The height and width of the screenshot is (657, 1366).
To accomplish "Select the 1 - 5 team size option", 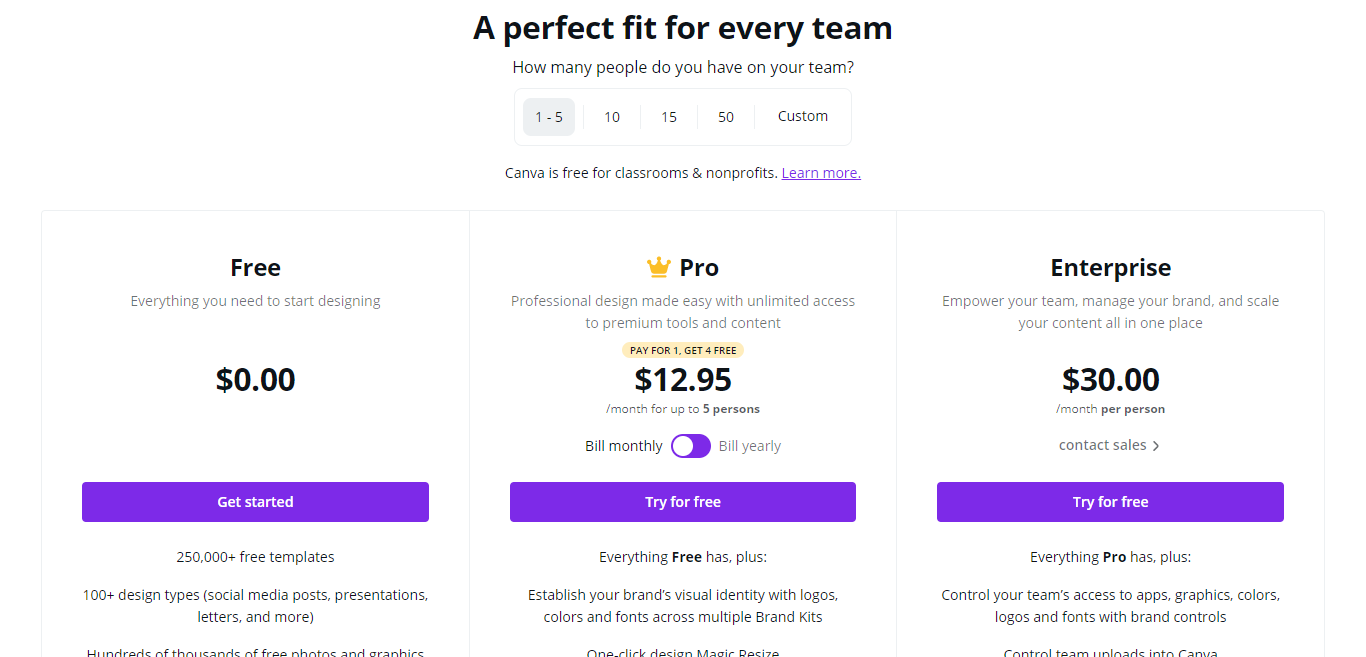I will 549,117.
